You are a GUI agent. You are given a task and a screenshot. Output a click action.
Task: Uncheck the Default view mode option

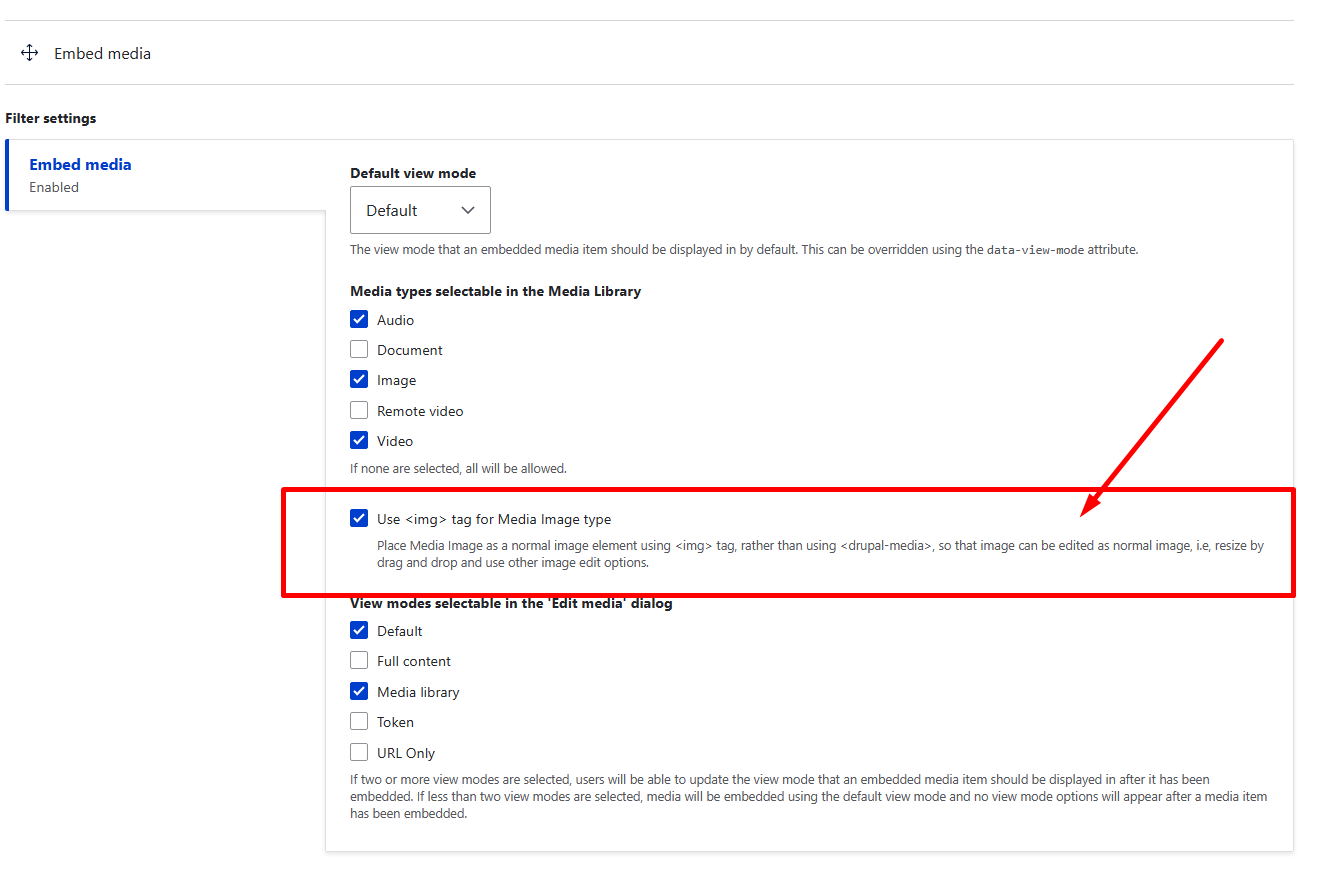pos(359,630)
